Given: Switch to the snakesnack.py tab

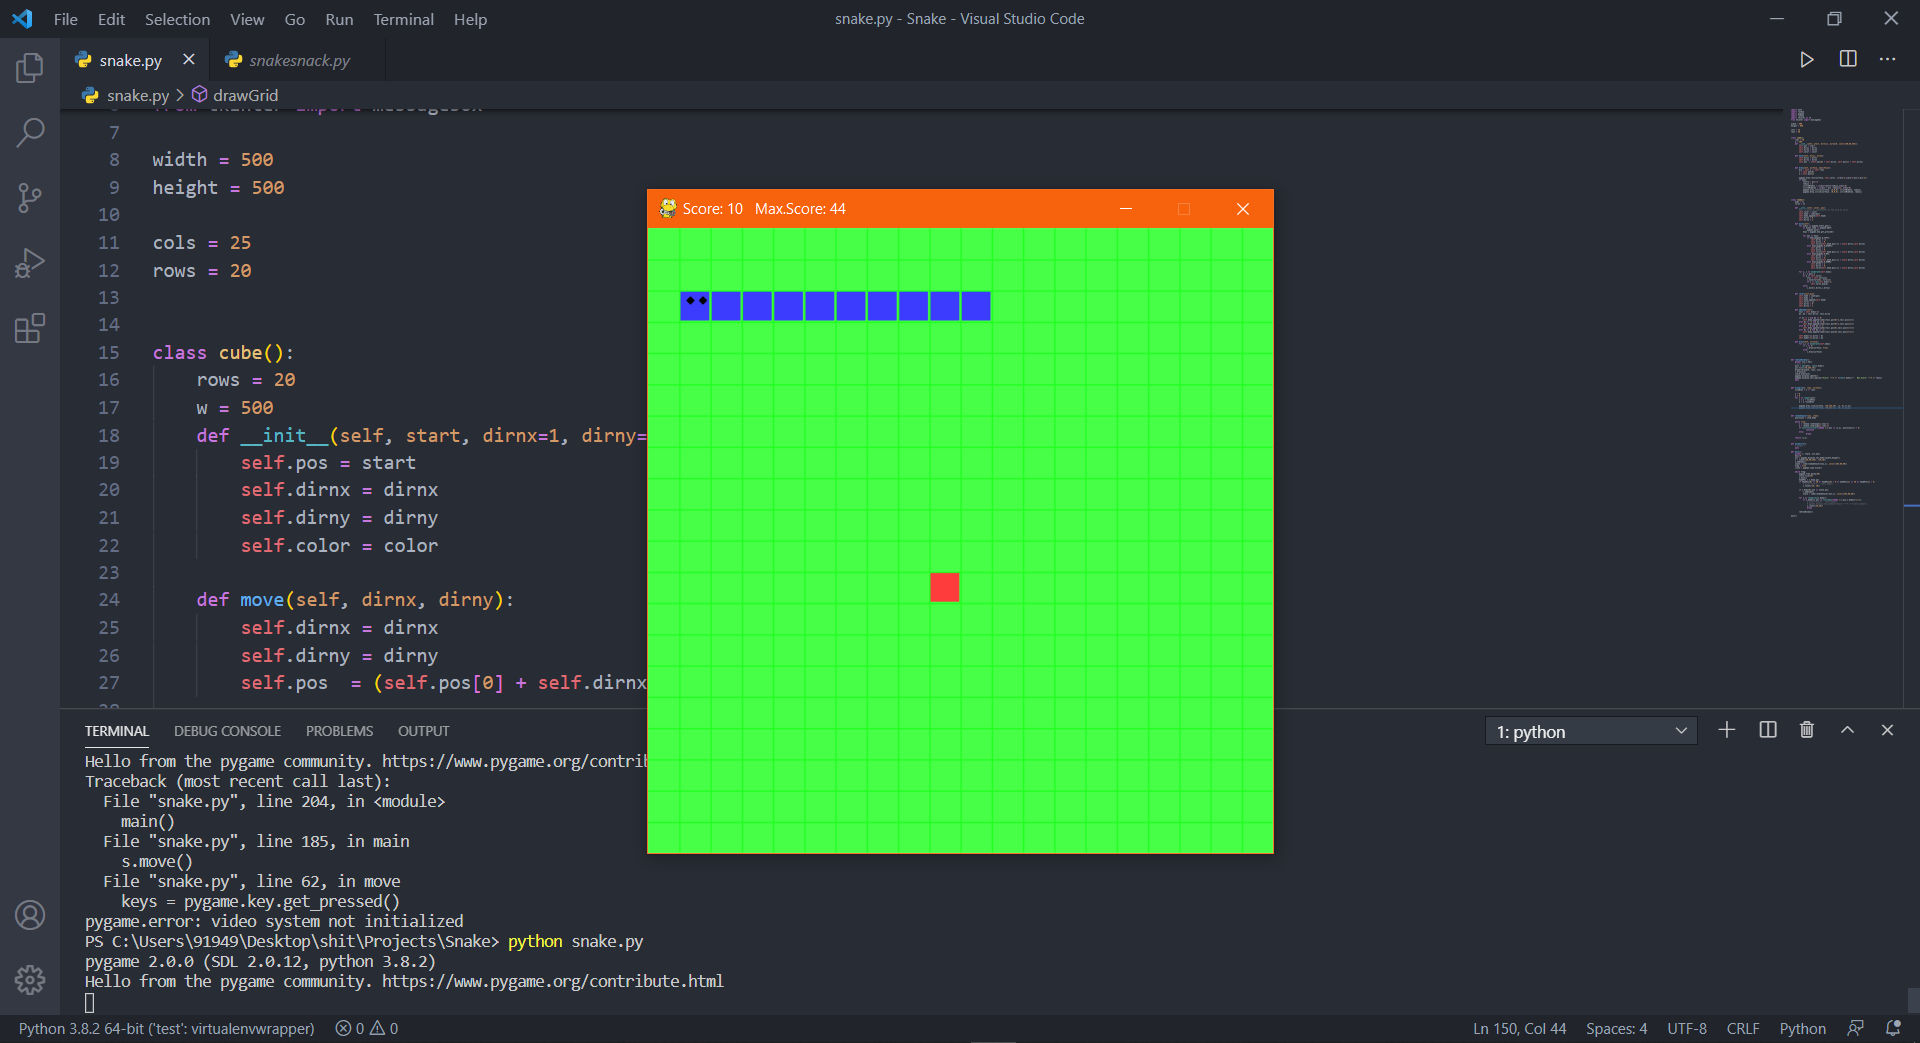Looking at the screenshot, I should click(298, 61).
